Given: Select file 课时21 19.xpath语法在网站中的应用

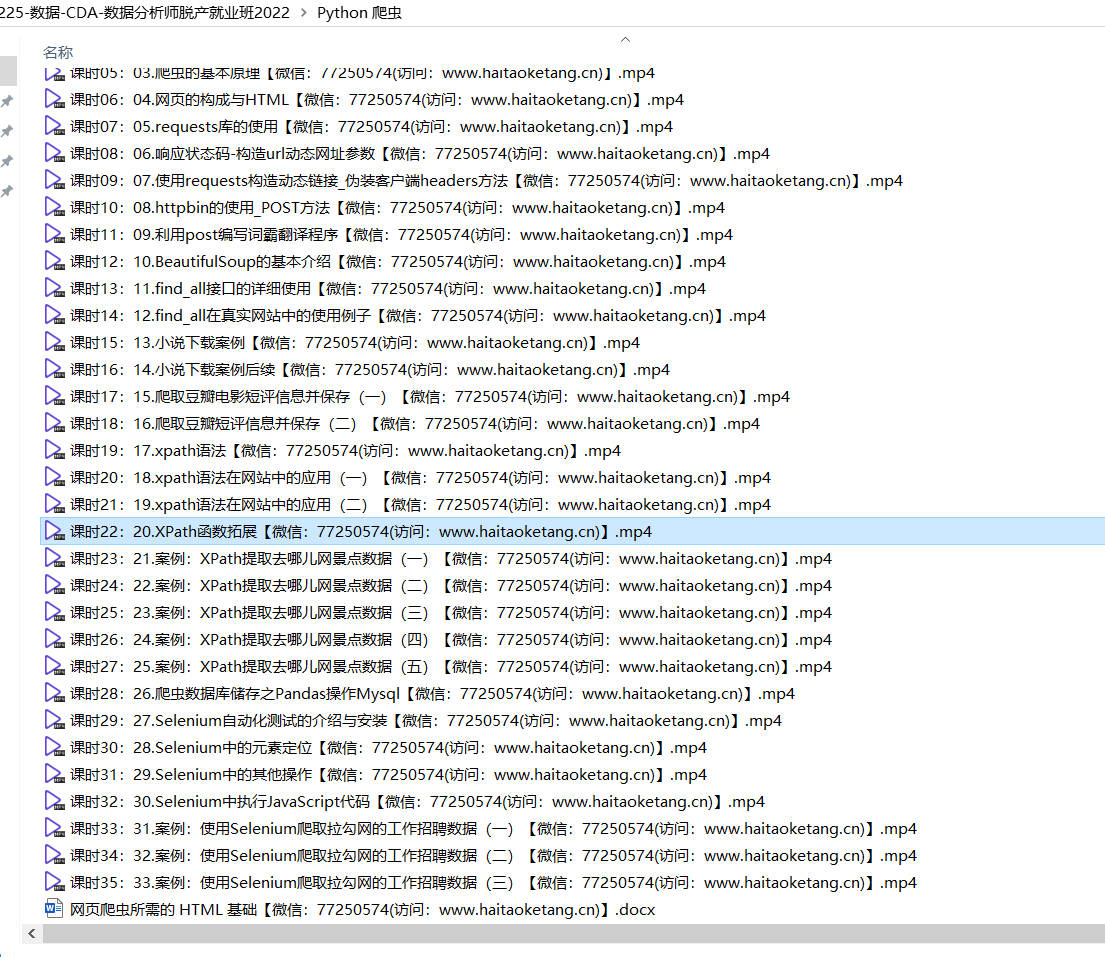Looking at the screenshot, I should tap(420, 505).
